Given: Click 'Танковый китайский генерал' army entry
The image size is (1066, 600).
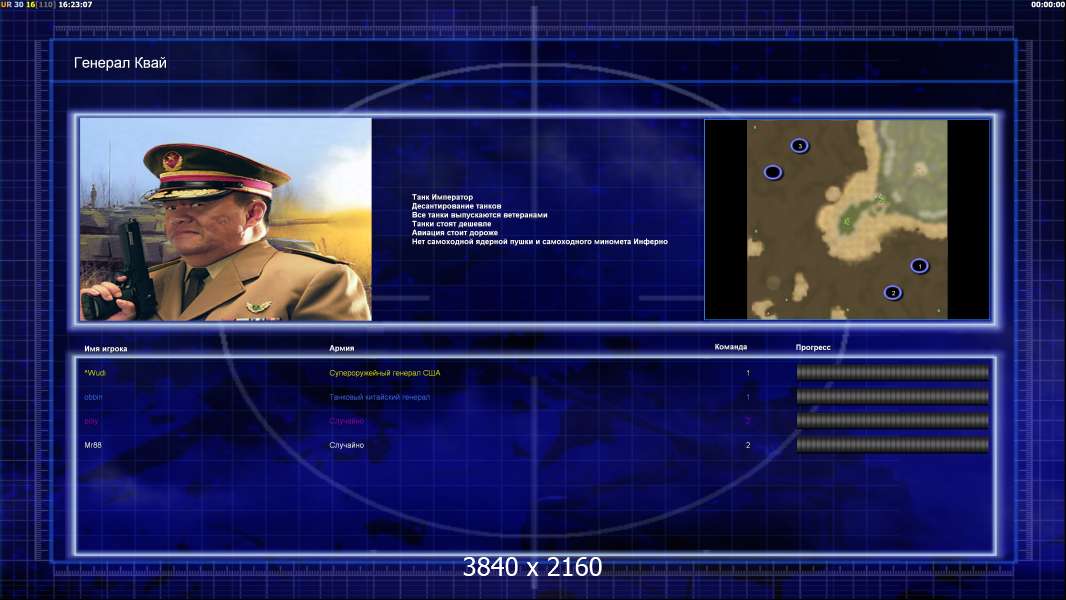Looking at the screenshot, I should [x=379, y=397].
